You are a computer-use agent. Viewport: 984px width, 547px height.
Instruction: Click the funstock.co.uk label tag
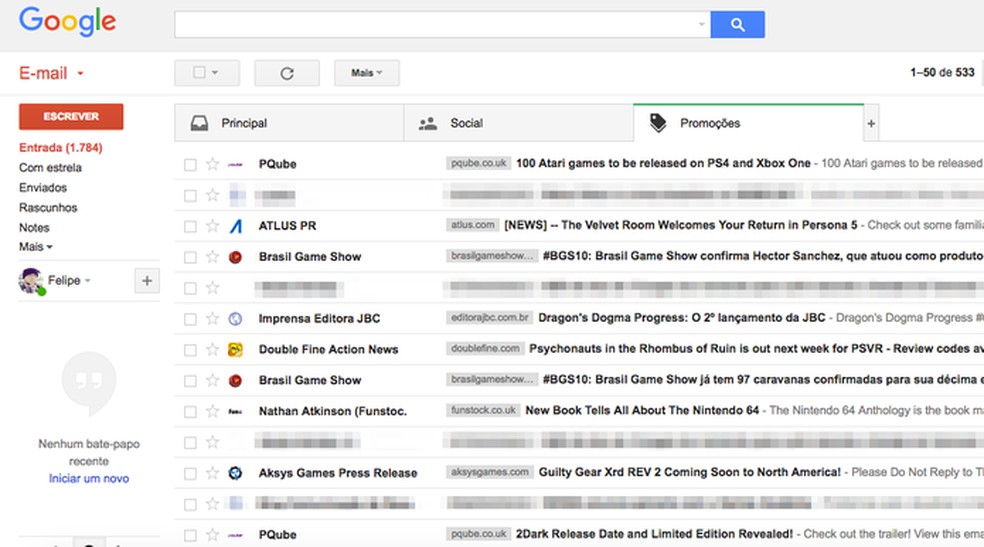[x=483, y=410]
